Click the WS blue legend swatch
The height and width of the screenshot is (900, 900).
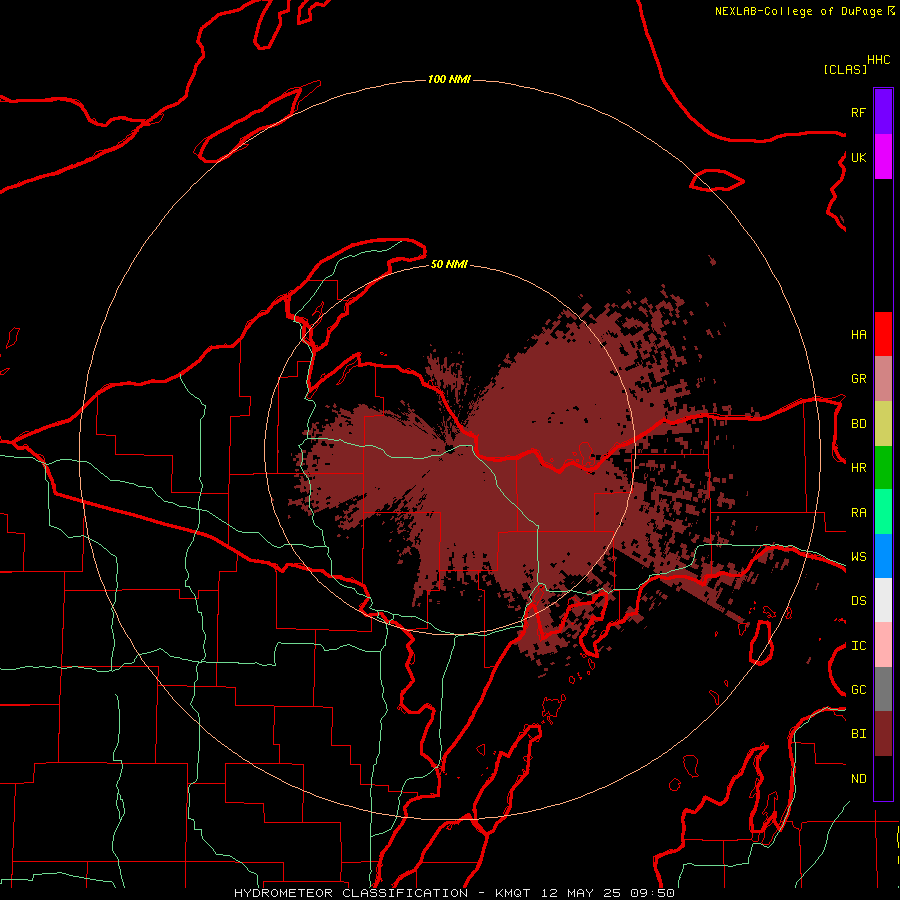[883, 556]
